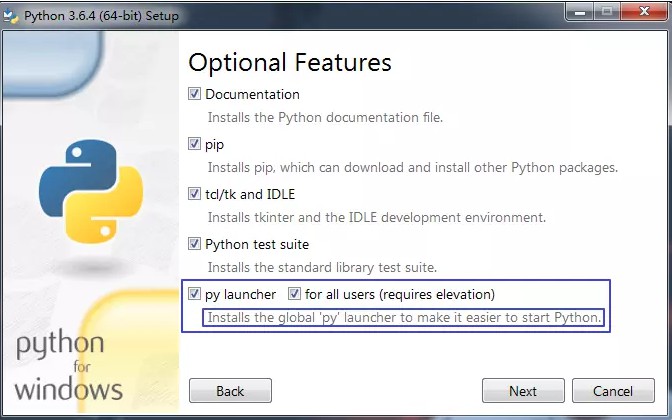Viewport: 672px width, 420px height.
Task: Uncheck the for all users checkbox
Action: (x=294, y=294)
